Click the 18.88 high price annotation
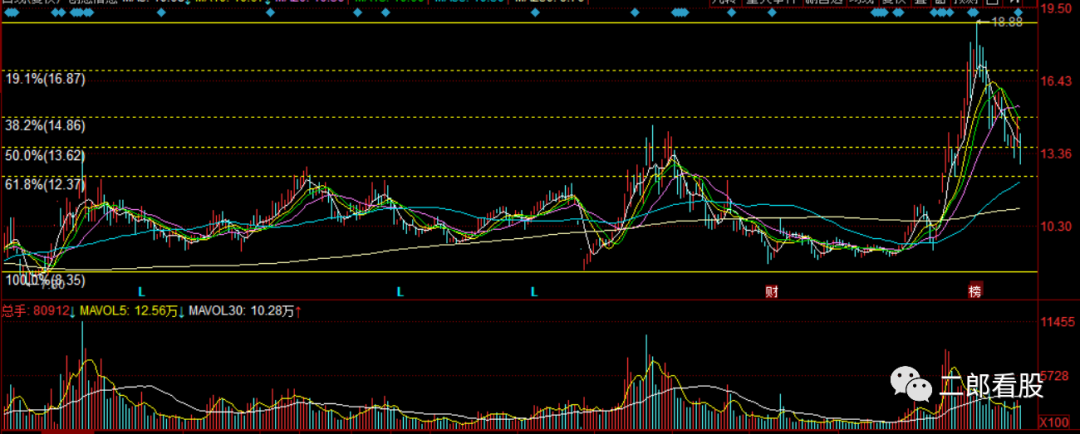 click(1005, 22)
